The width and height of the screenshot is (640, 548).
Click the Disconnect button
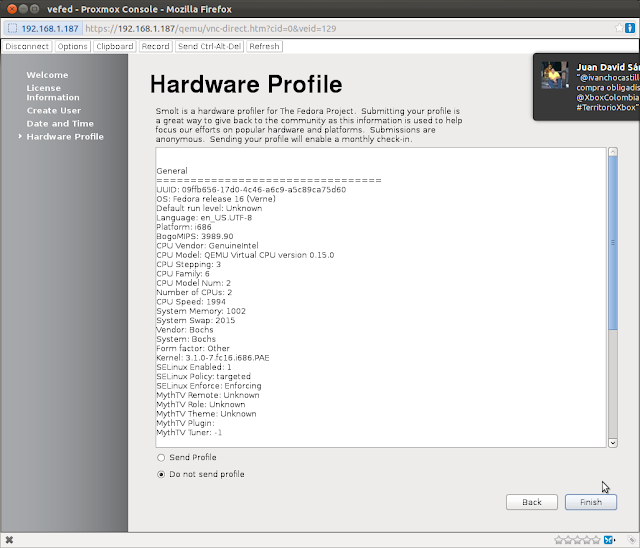tap(27, 46)
